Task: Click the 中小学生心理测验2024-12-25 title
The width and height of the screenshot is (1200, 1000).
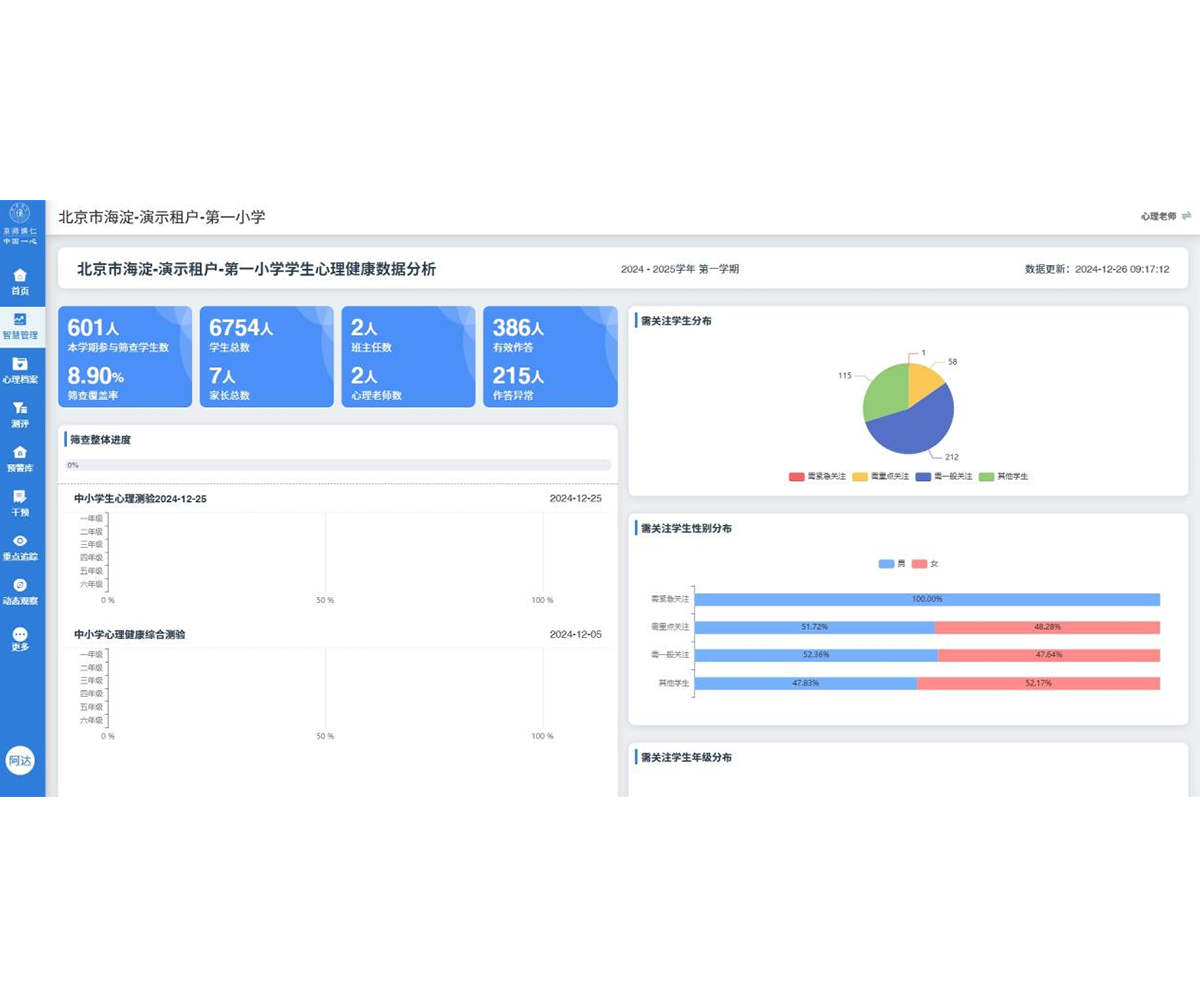Action: coord(140,498)
